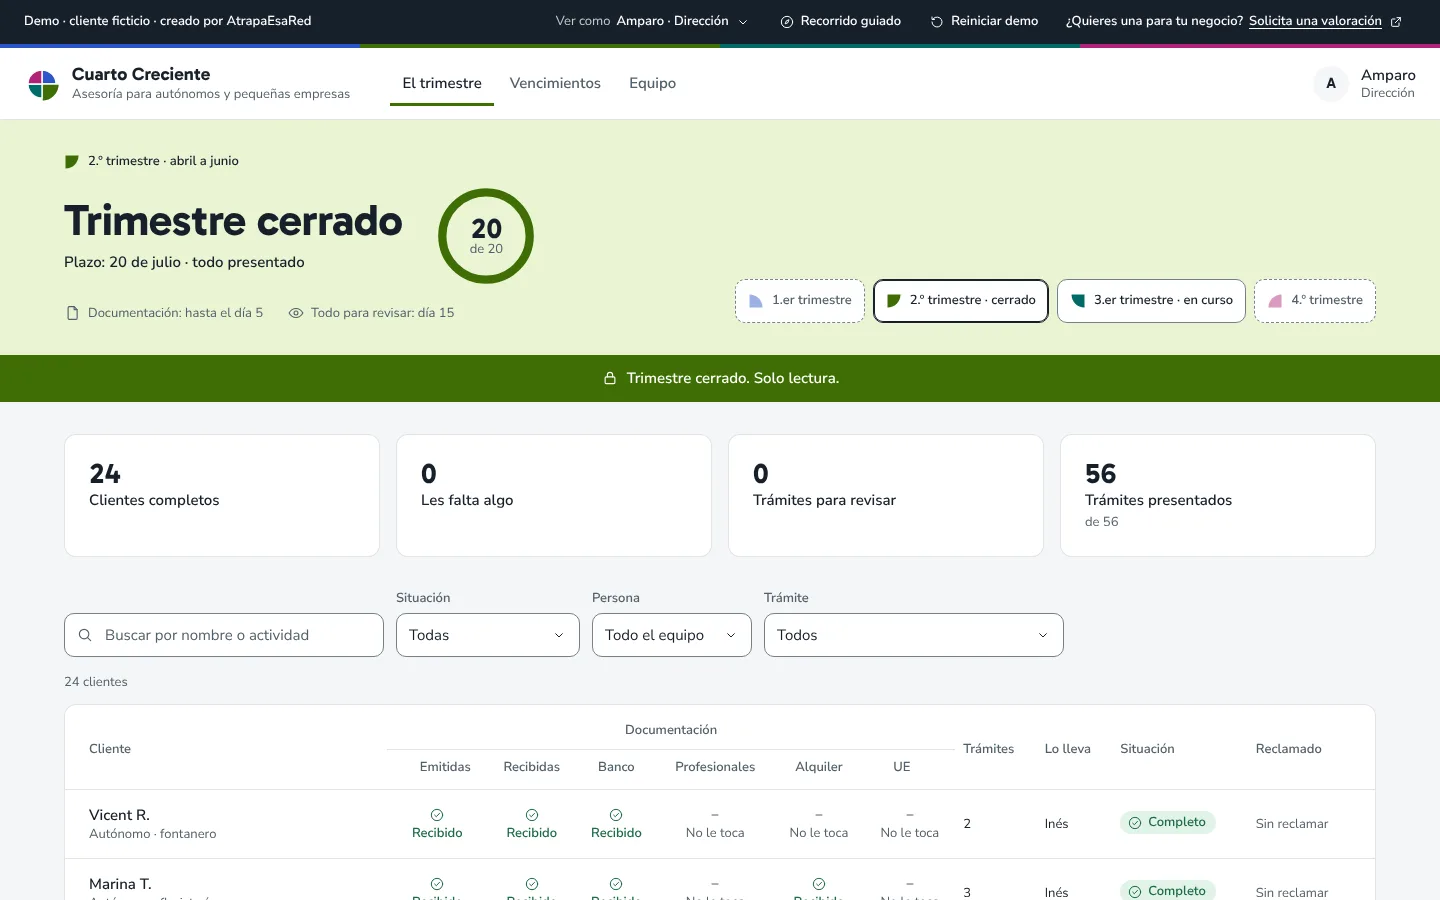Click the check icon under Banco for Vicent R.

(616, 815)
